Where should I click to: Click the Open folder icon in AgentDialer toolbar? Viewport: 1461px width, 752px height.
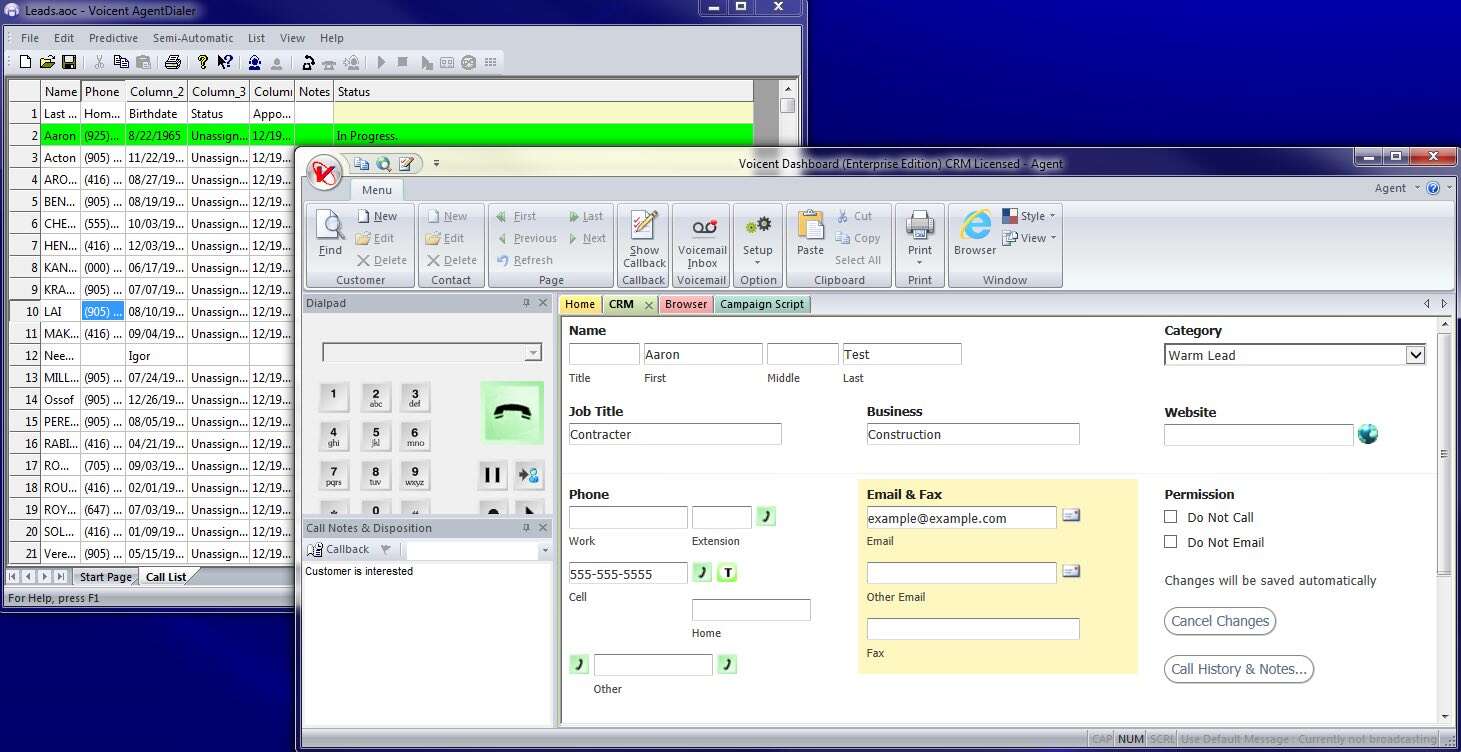point(47,62)
